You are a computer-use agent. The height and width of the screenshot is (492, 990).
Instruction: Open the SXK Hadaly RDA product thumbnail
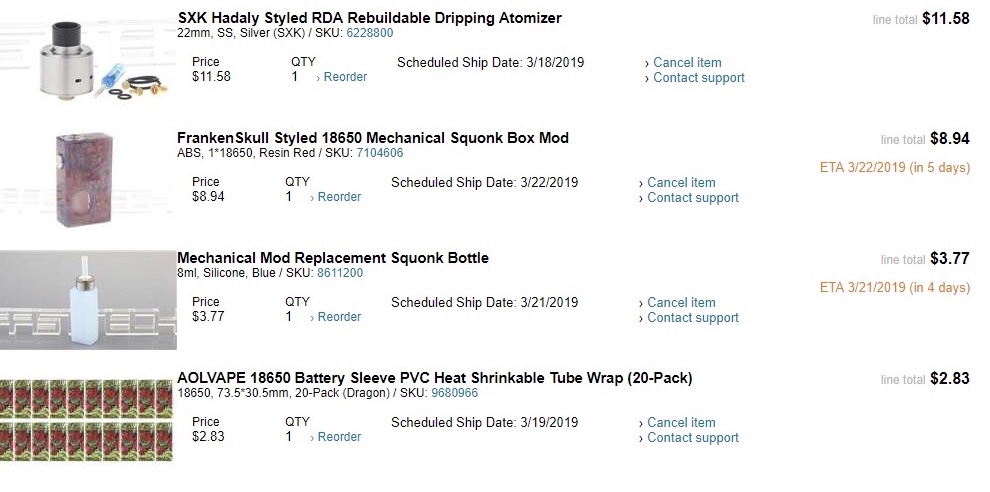(x=88, y=60)
